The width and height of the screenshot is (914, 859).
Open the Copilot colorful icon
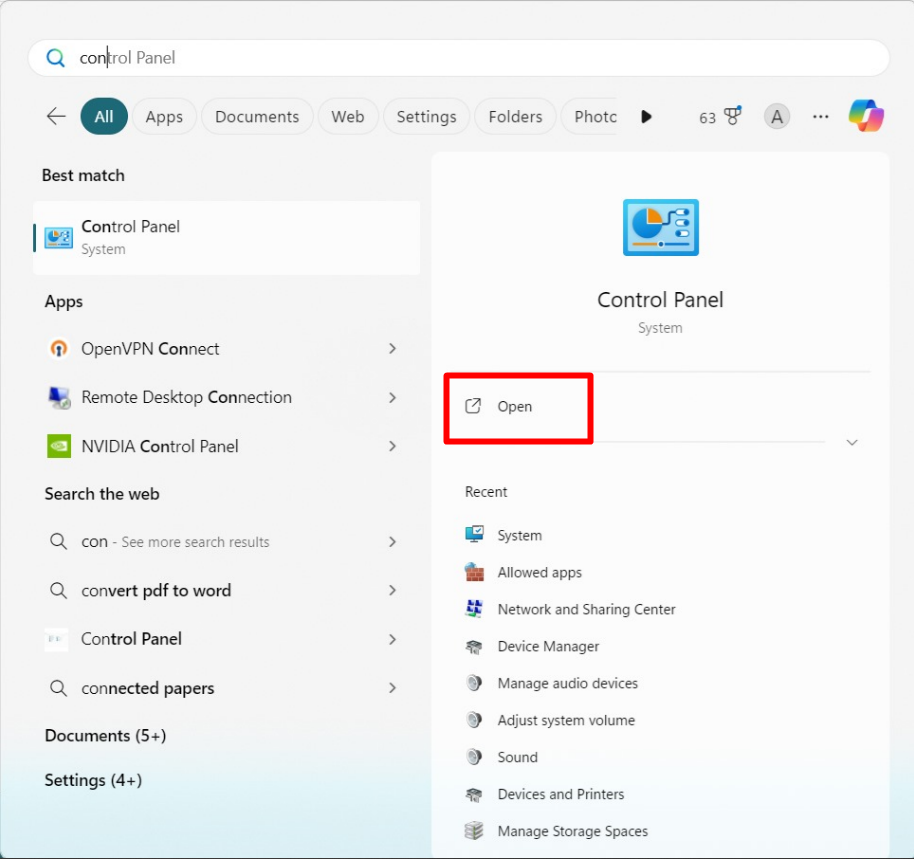pos(866,115)
